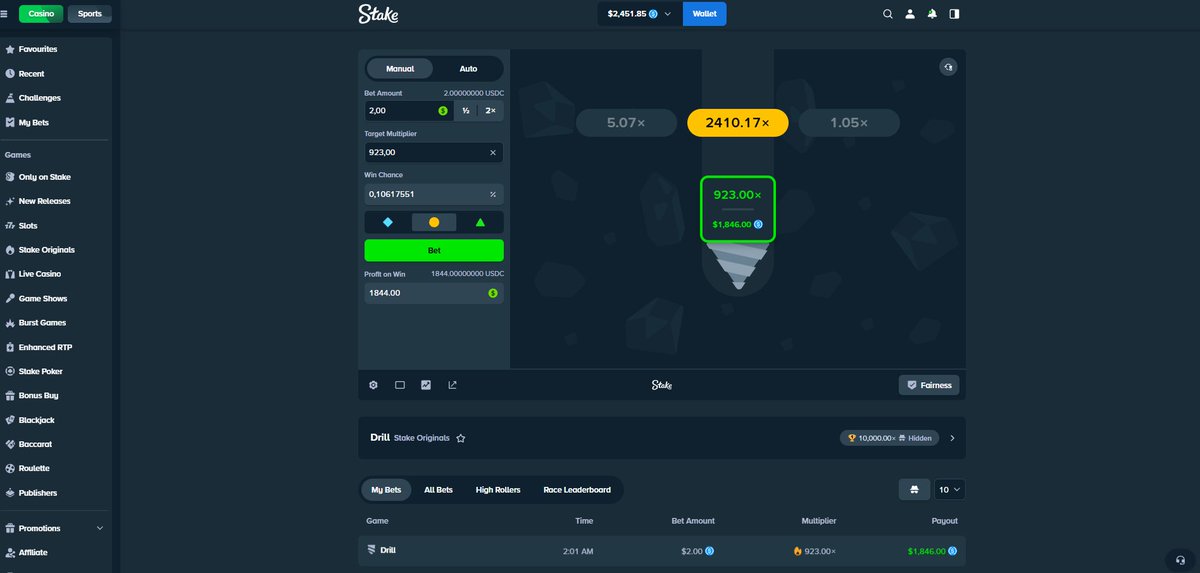This screenshot has width=1200, height=573.
Task: Add Drill to favourites with star
Action: tap(461, 438)
